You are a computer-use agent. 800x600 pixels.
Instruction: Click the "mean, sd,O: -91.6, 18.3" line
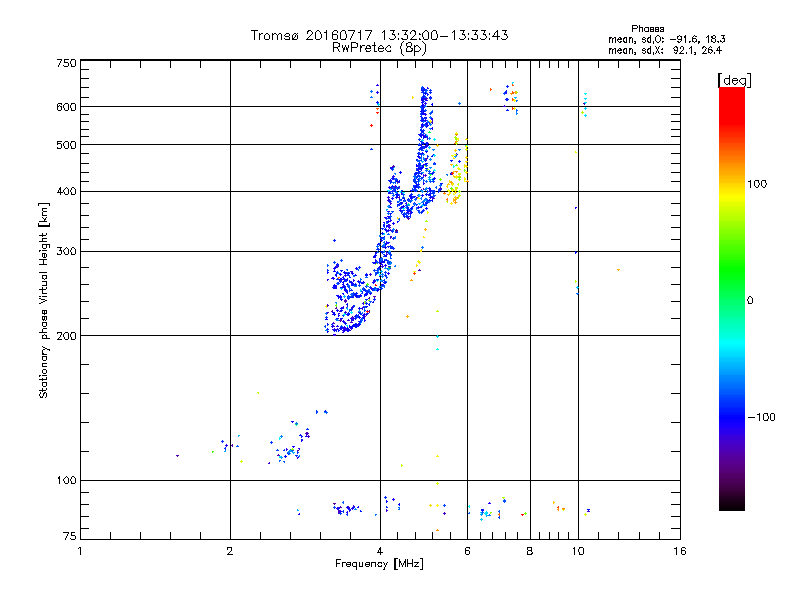point(667,39)
